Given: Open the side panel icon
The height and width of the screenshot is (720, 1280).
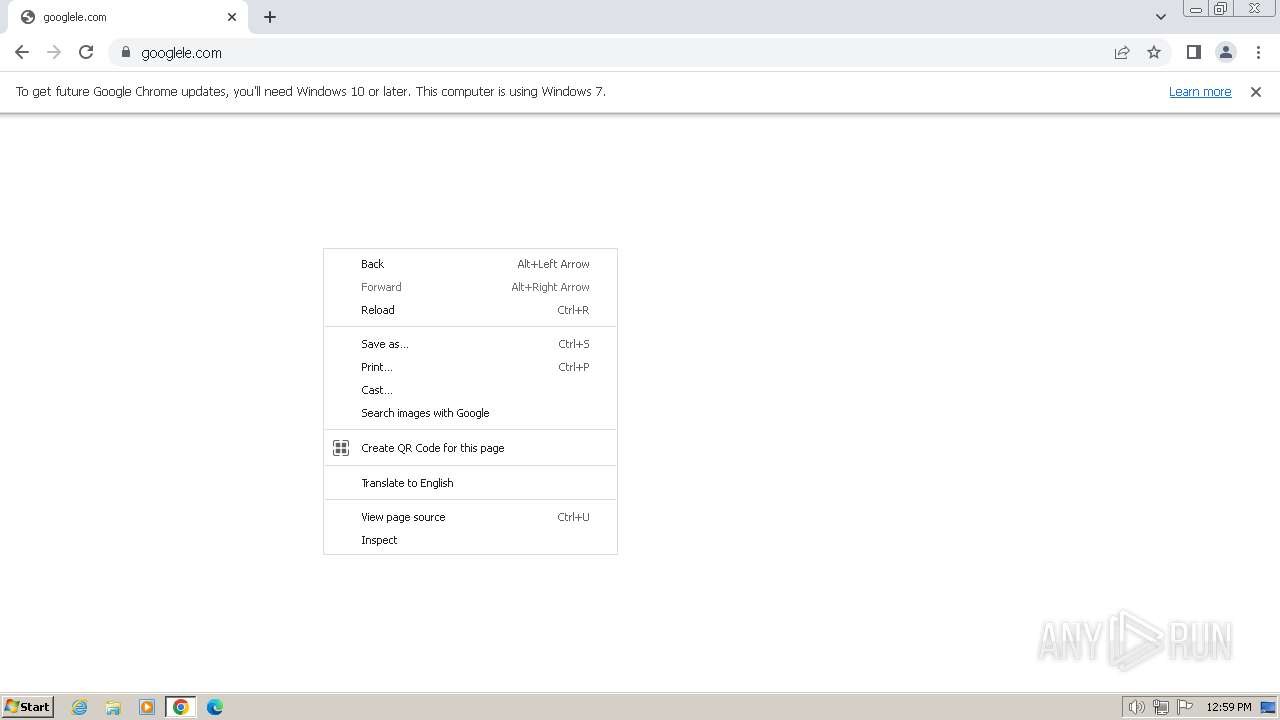Looking at the screenshot, I should point(1193,52).
